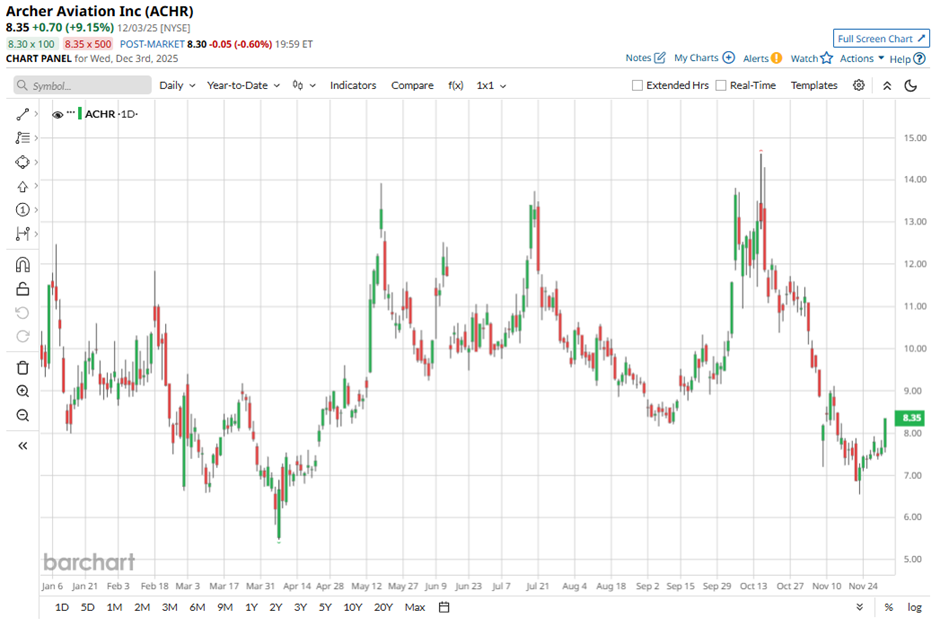This screenshot has height=627, width=940.
Task: Open the Year-to-Date range dropdown
Action: 243,85
